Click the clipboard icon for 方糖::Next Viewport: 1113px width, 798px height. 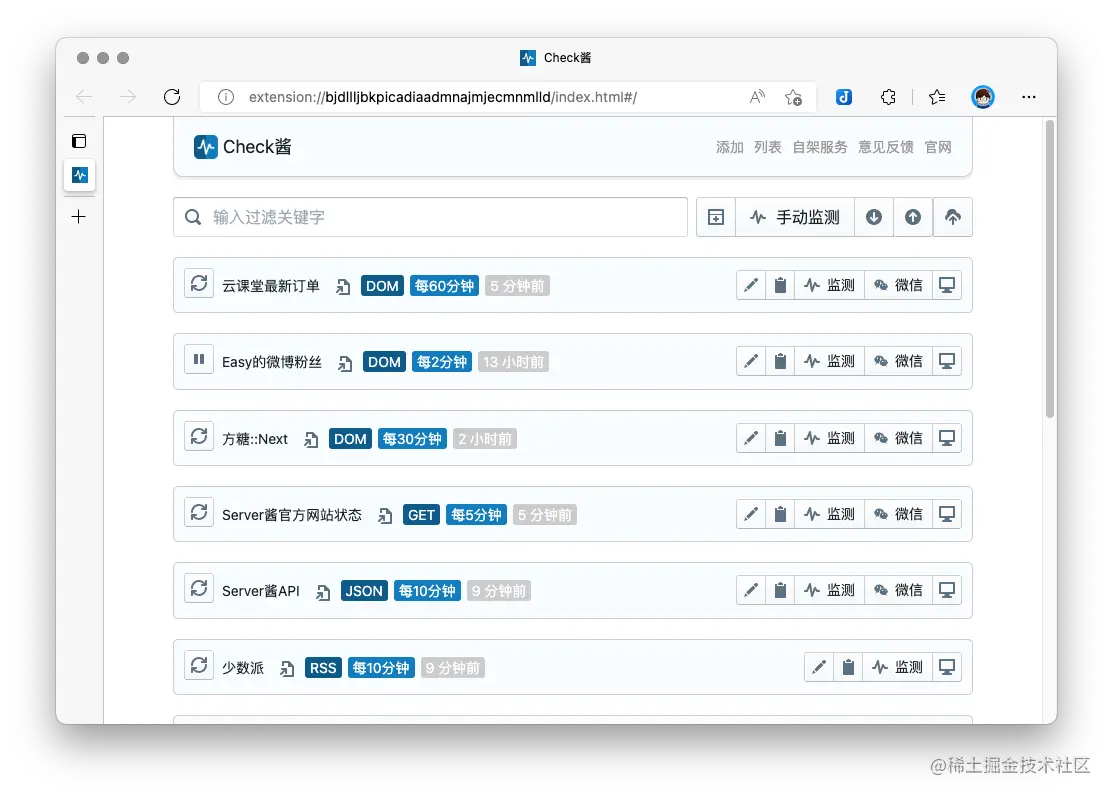point(780,438)
